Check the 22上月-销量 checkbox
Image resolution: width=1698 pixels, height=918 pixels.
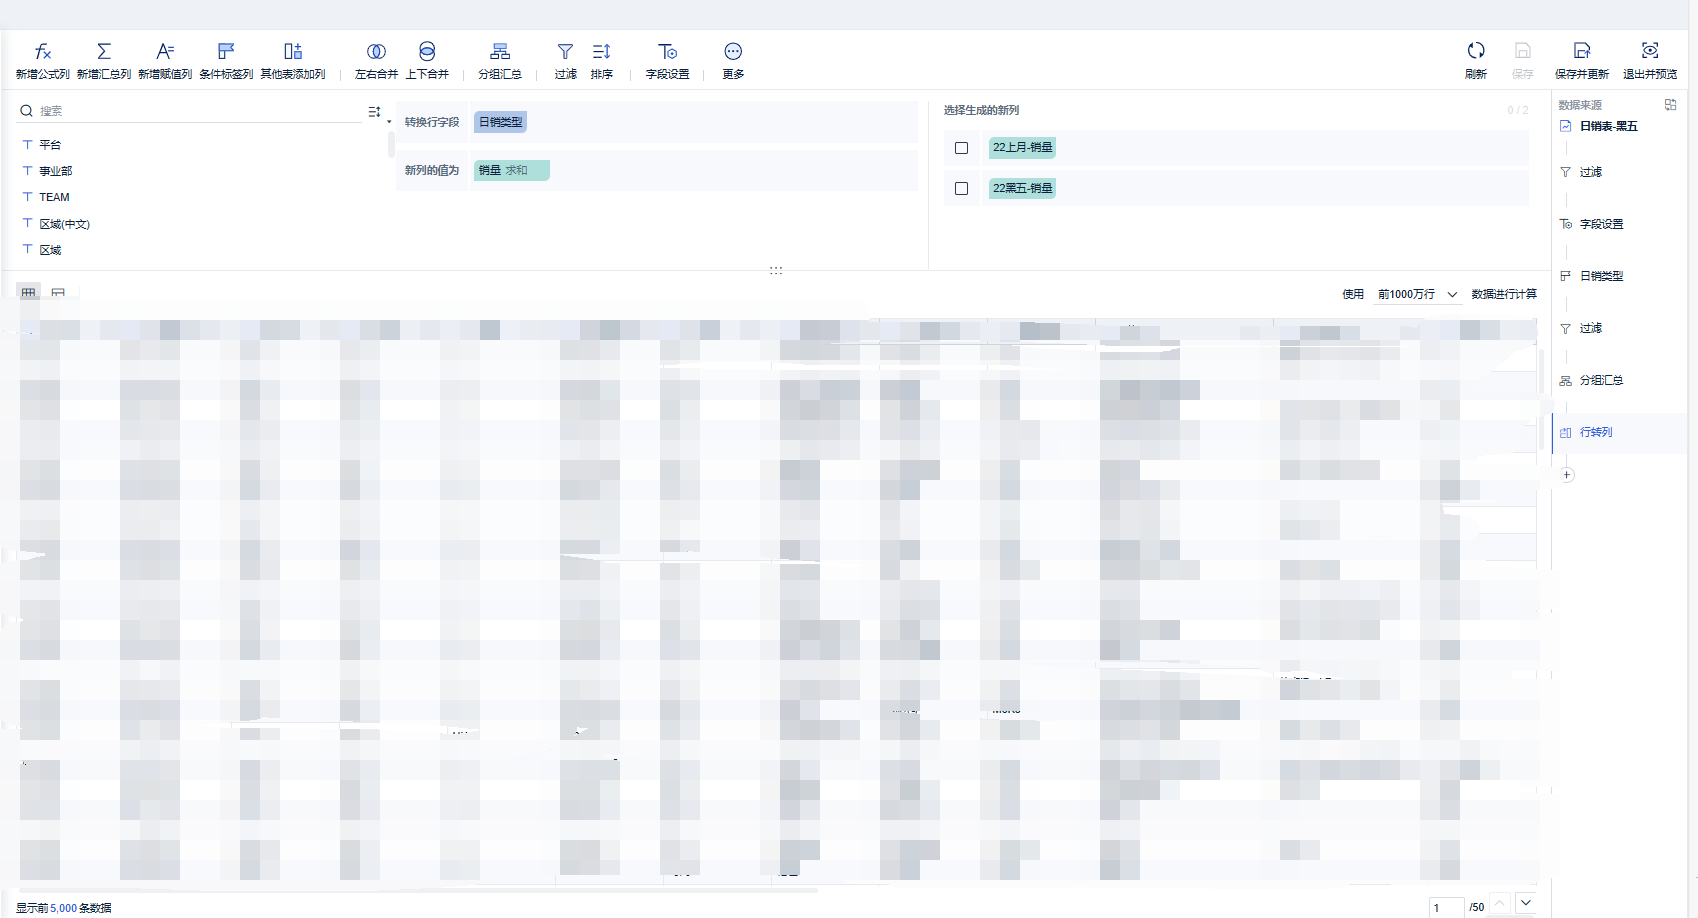click(961, 148)
